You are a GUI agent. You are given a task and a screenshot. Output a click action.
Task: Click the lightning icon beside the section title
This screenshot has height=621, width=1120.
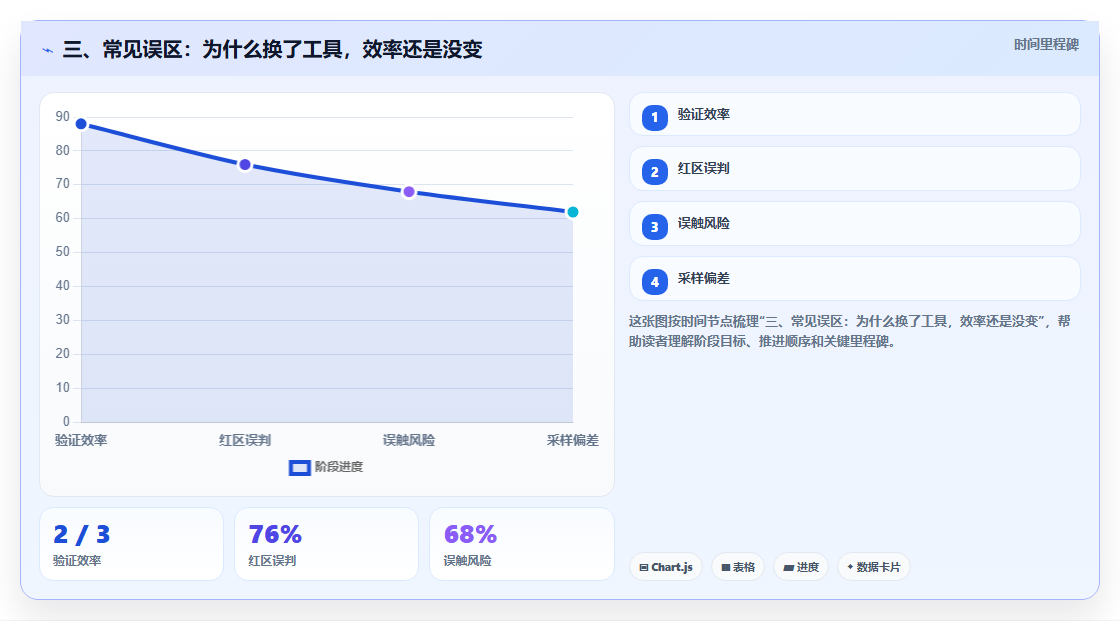click(48, 50)
